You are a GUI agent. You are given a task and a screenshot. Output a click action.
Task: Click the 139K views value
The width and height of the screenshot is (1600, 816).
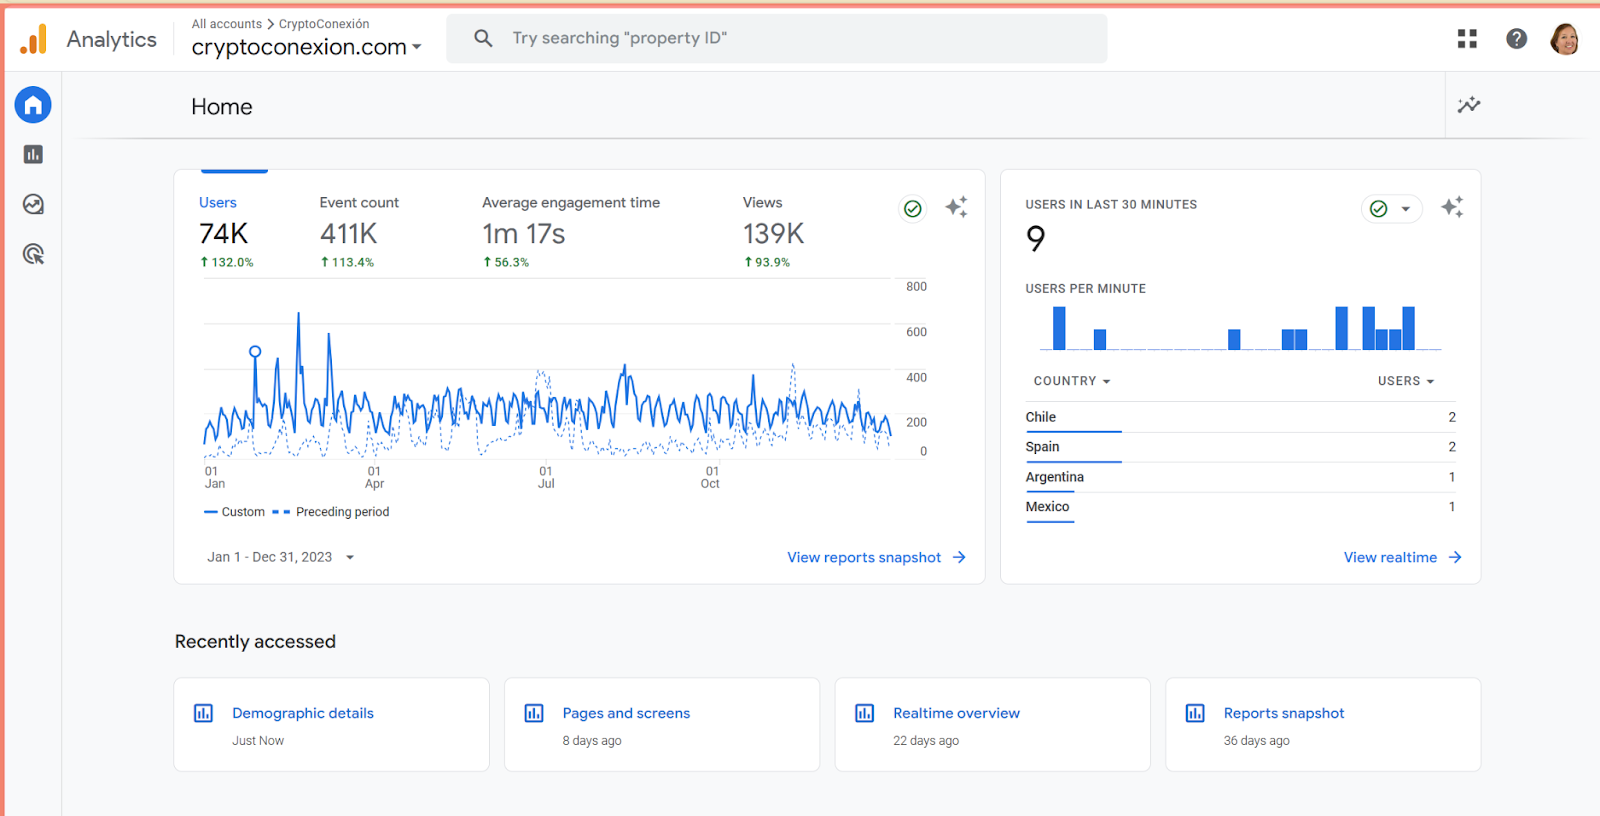pyautogui.click(x=773, y=234)
